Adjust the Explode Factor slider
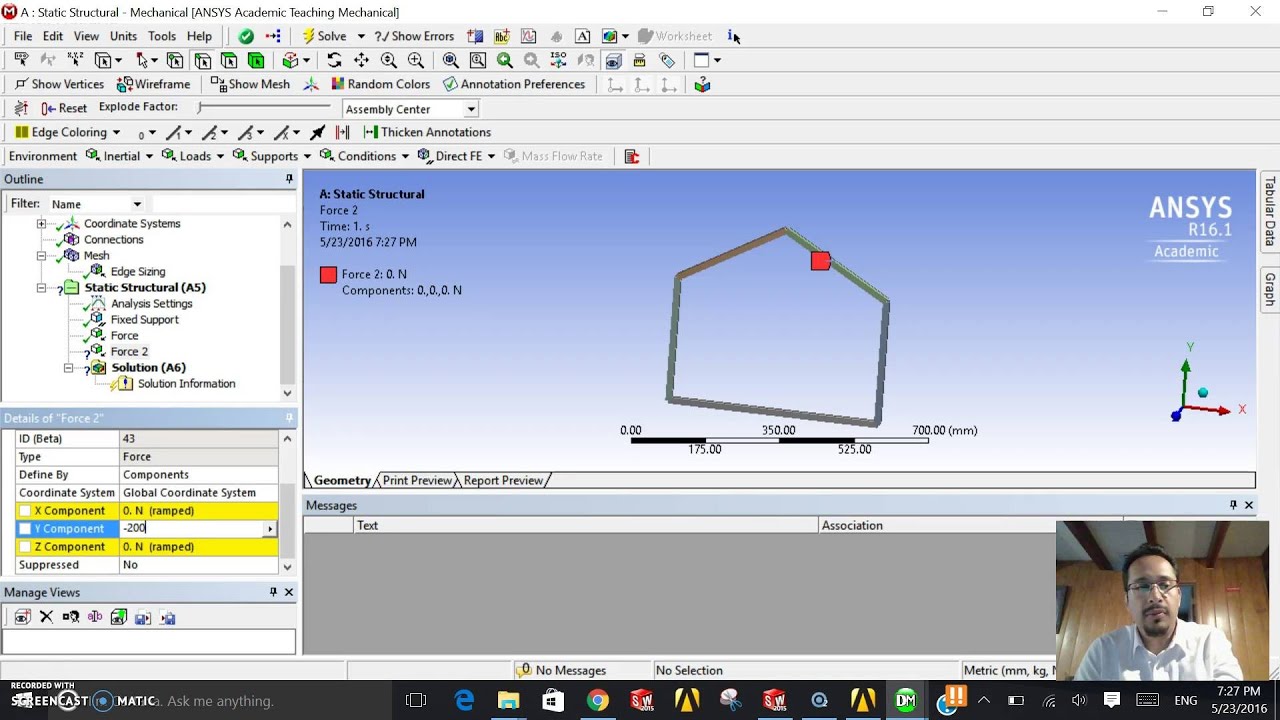 pyautogui.click(x=264, y=107)
